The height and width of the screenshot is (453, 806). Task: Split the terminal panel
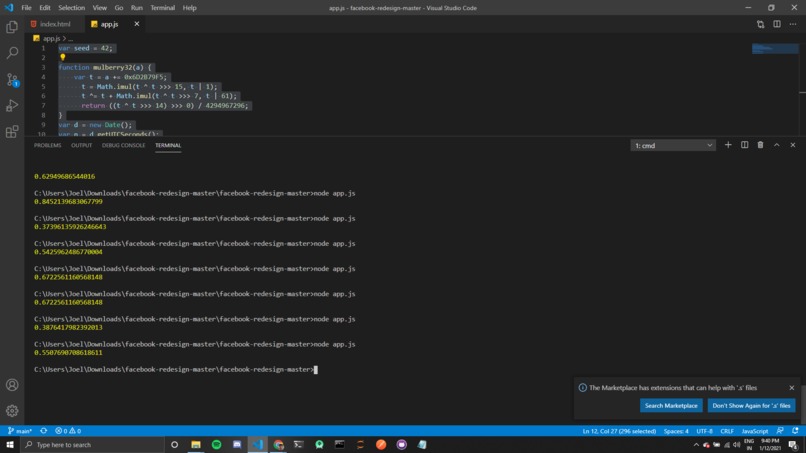pos(744,145)
